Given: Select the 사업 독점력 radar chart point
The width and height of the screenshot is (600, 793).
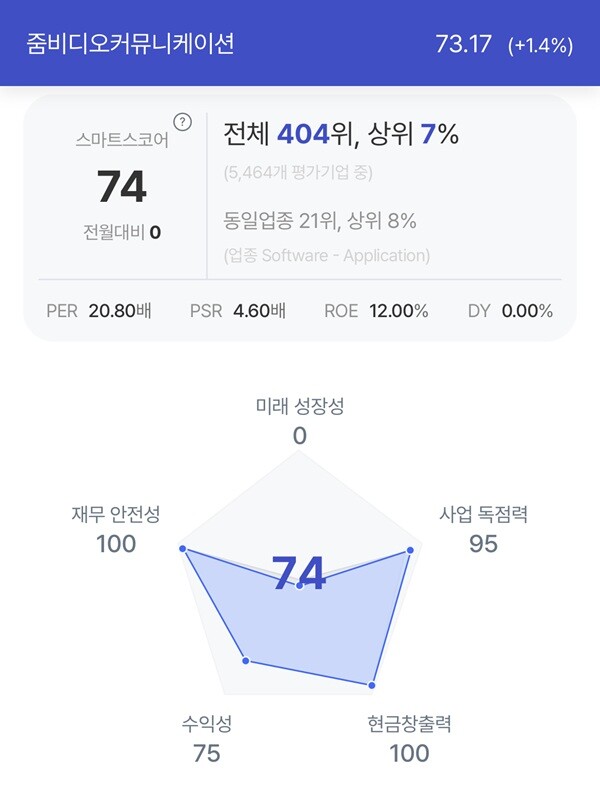Looking at the screenshot, I should pyautogui.click(x=410, y=550).
